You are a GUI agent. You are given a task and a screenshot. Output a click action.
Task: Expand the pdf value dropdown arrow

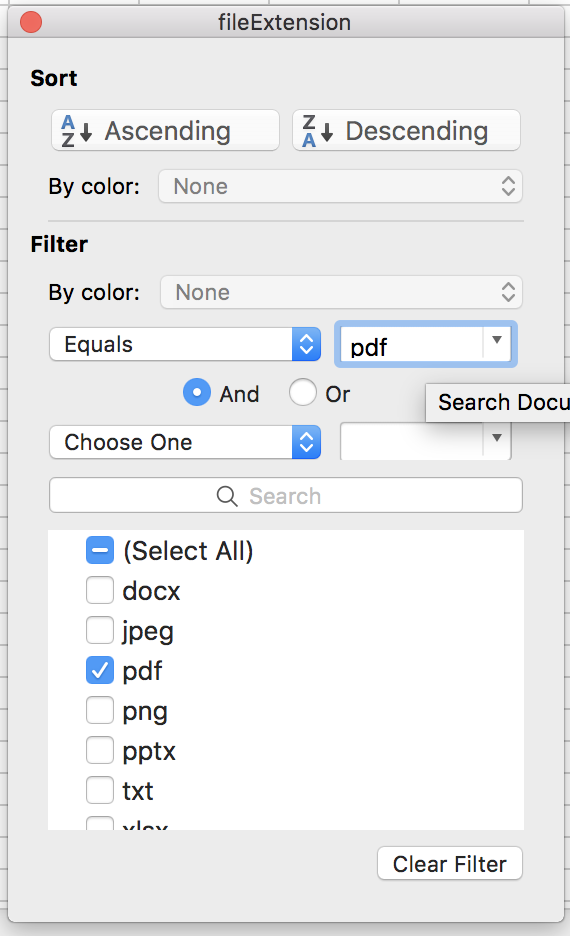pyautogui.click(x=497, y=341)
